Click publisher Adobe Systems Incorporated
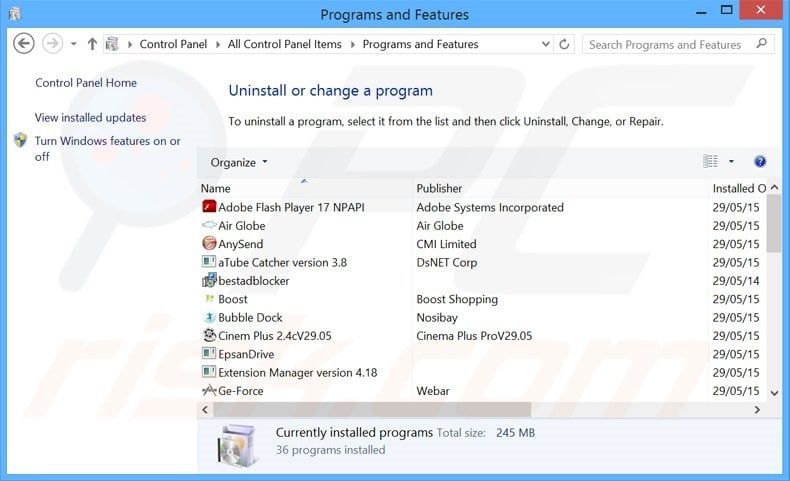Image resolution: width=790 pixels, height=481 pixels. 490,207
